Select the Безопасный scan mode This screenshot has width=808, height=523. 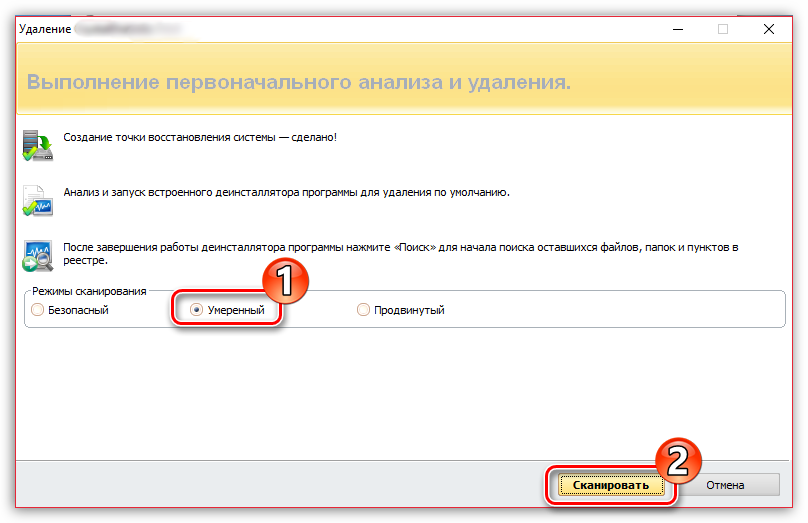point(38,310)
